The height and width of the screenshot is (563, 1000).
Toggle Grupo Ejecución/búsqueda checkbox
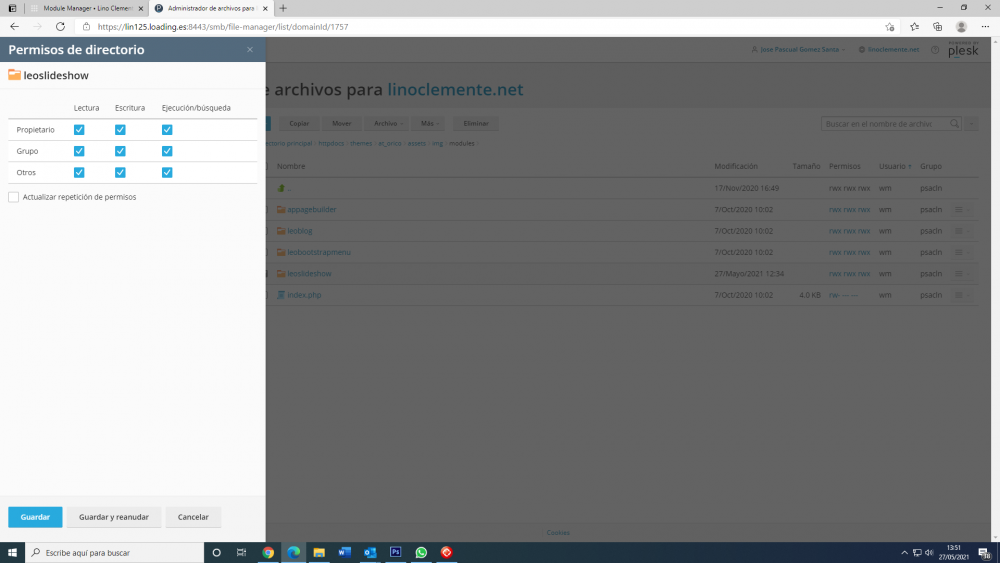tap(167, 151)
